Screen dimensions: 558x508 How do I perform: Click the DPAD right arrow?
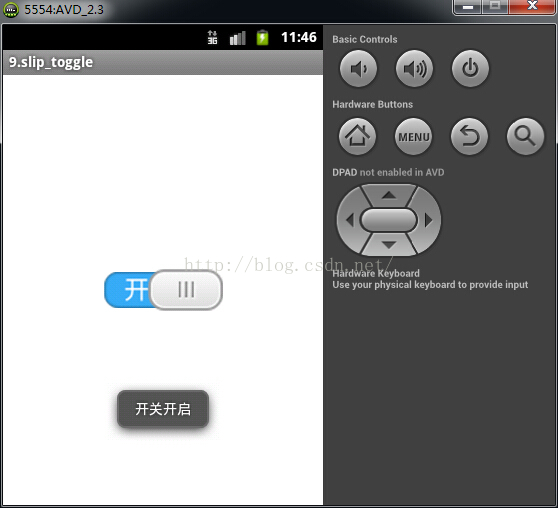tap(428, 220)
